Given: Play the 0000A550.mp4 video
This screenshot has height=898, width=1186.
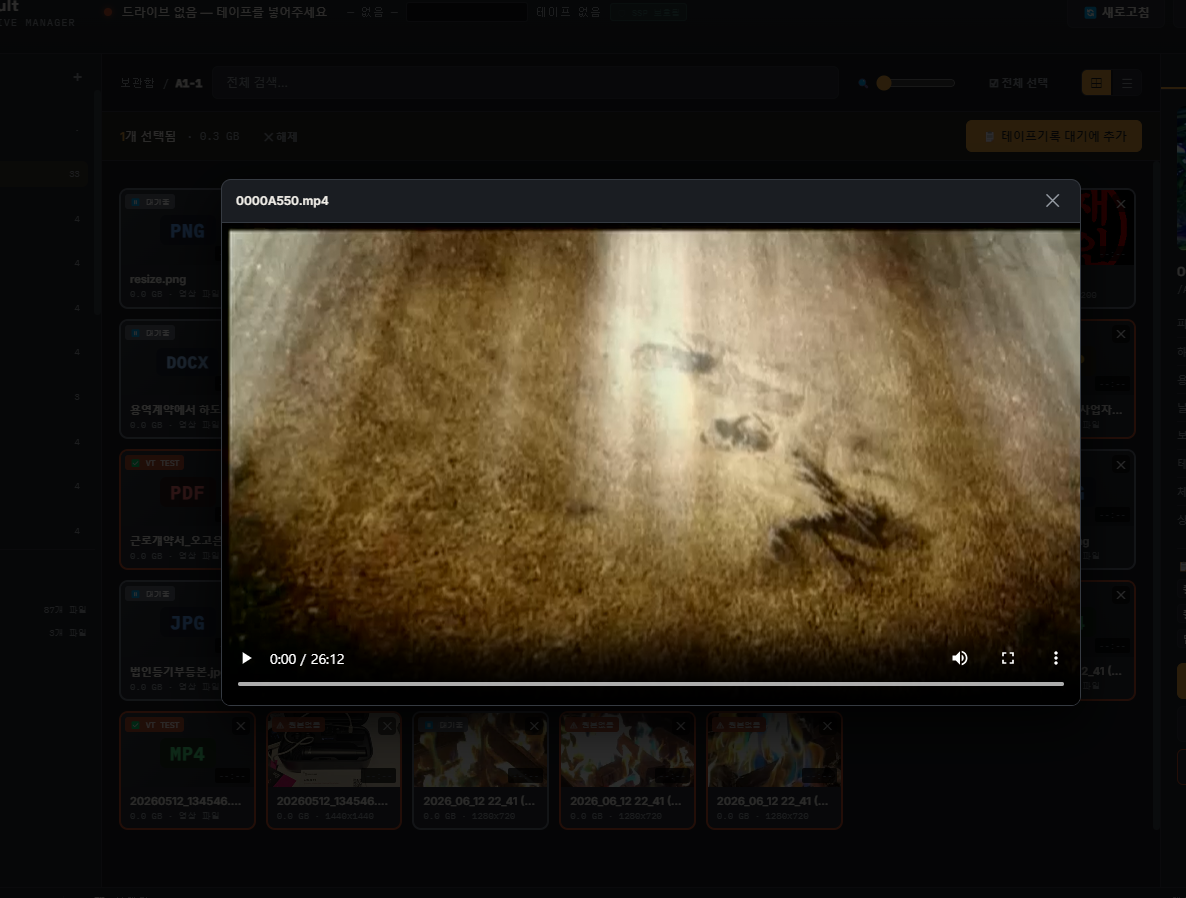Looking at the screenshot, I should pyautogui.click(x=247, y=658).
